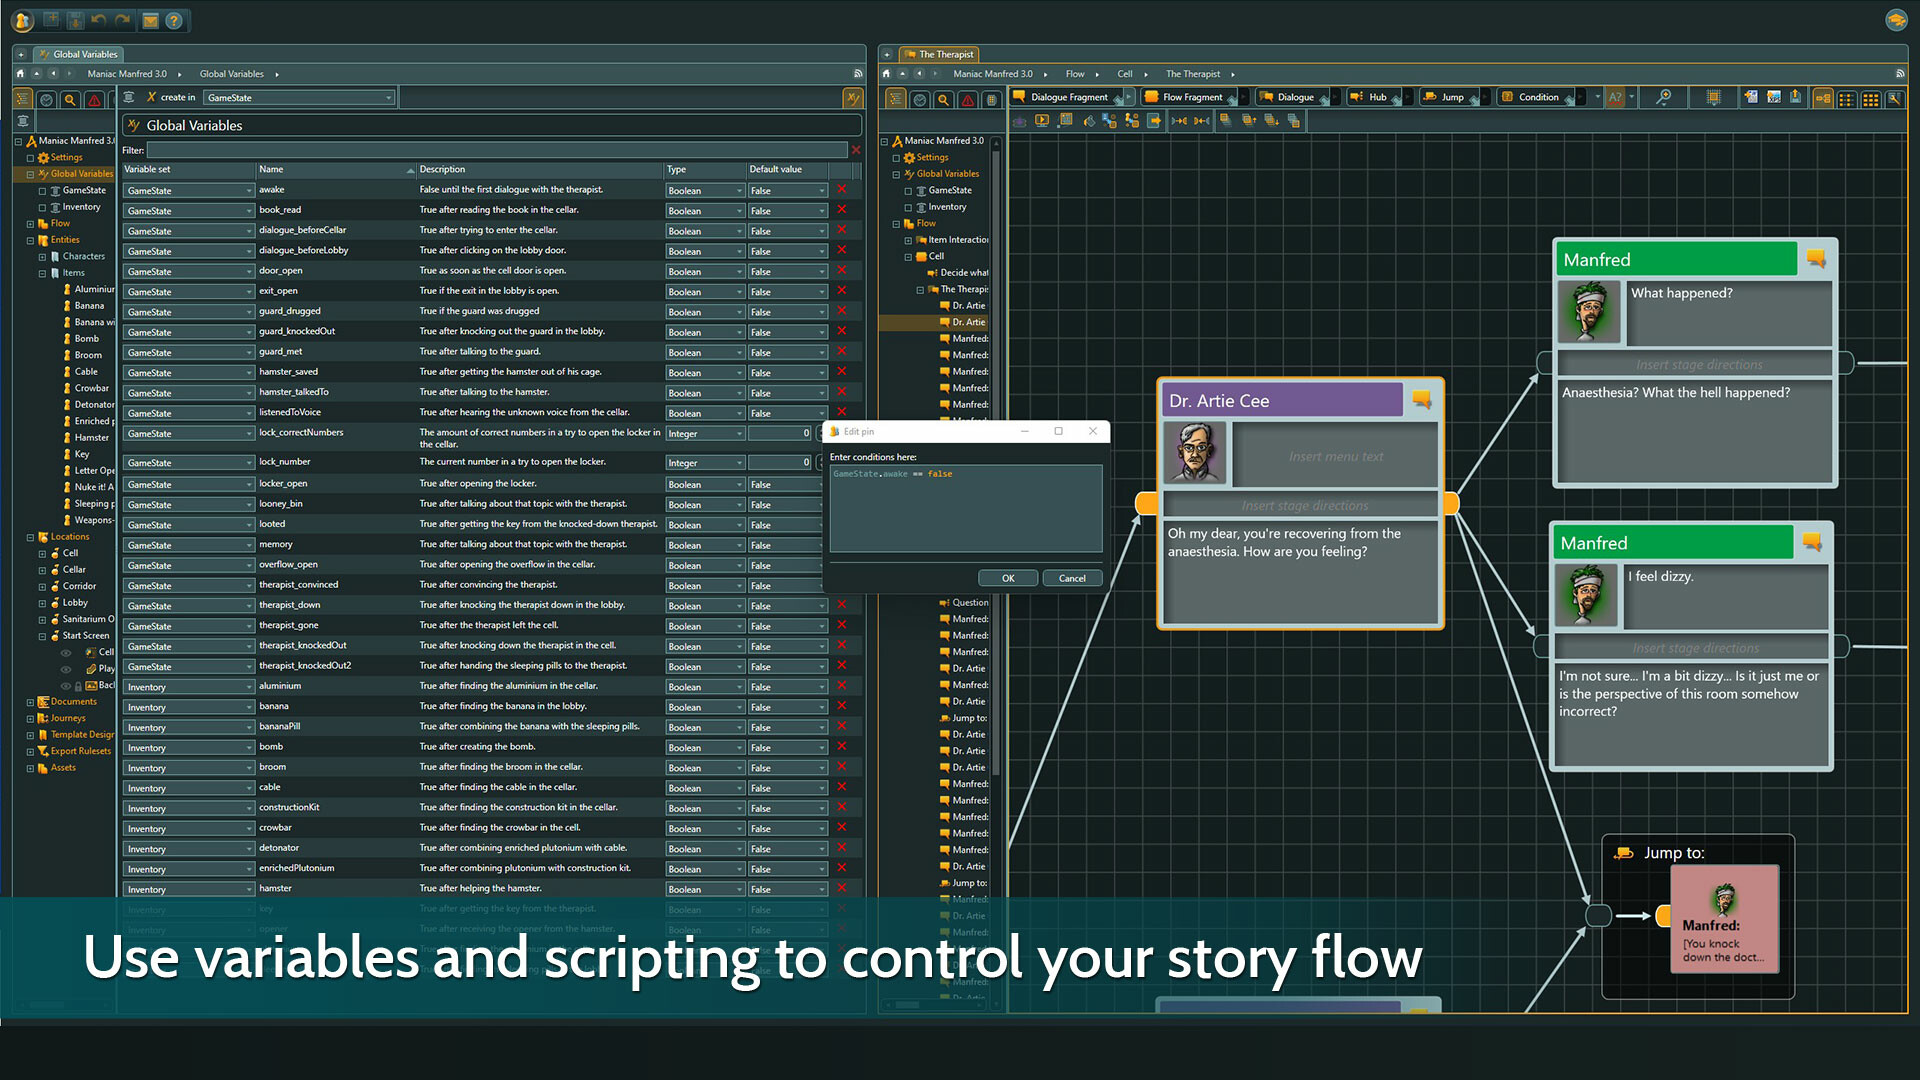Click the Redo arrow in the top toolbar
Image resolution: width=1920 pixels, height=1080 pixels.
[121, 19]
